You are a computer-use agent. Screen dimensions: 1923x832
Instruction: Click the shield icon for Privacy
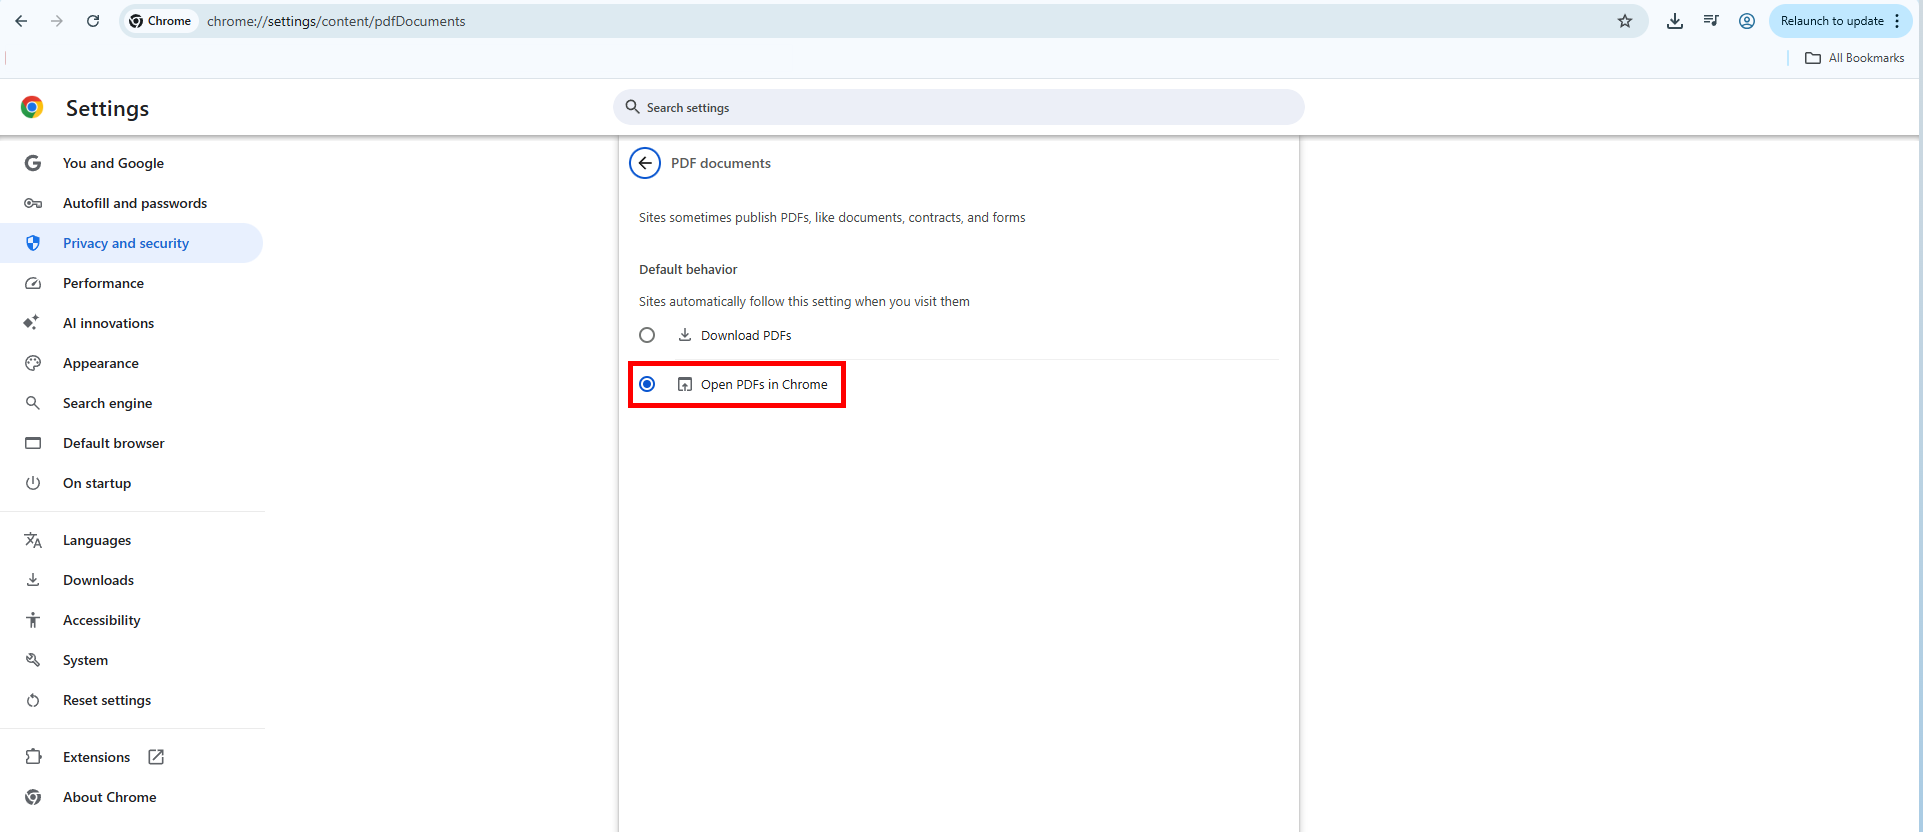[33, 243]
